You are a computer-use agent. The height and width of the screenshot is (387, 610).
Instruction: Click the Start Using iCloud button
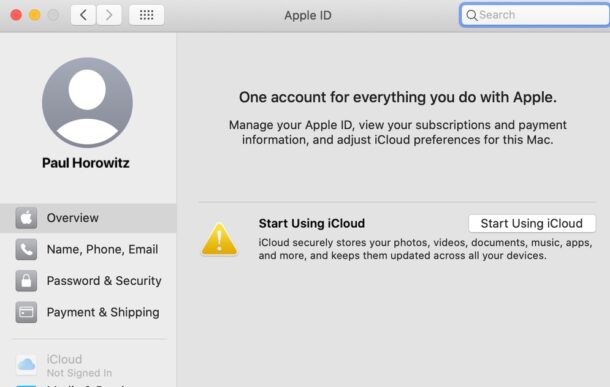(x=532, y=224)
